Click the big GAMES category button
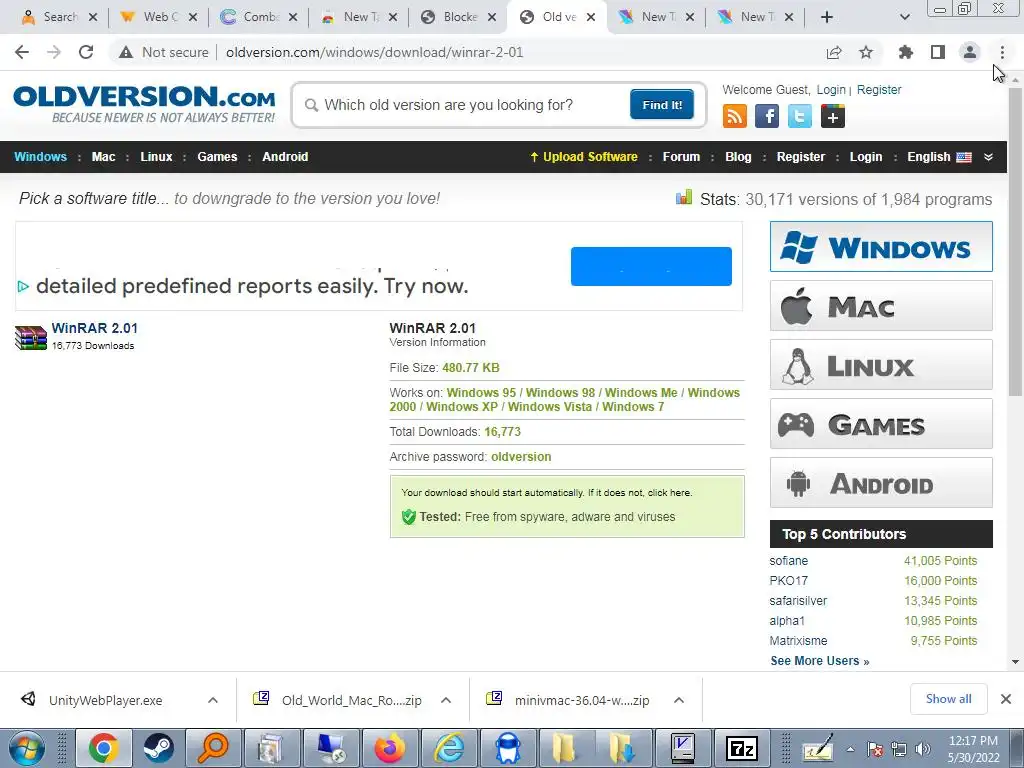Viewport: 1024px width, 768px height. point(881,424)
